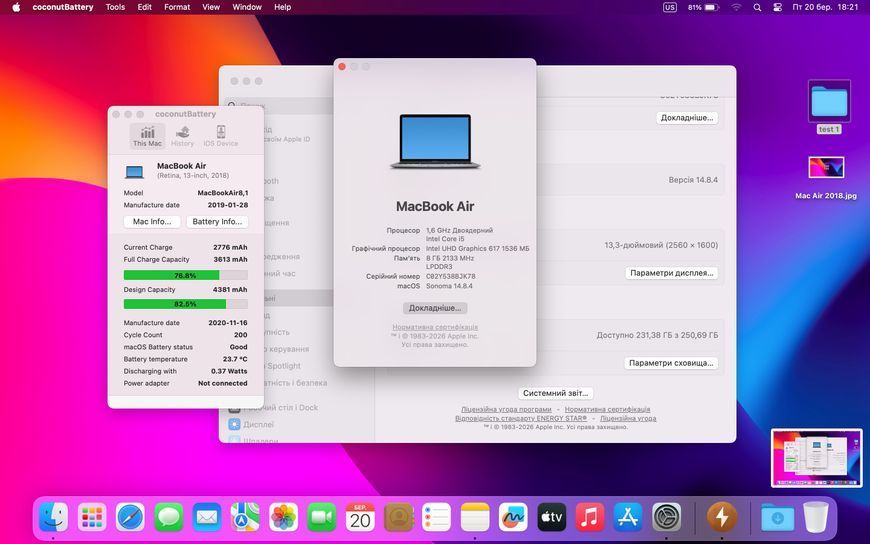The width and height of the screenshot is (870, 544).
Task: Launch Safari from the dock
Action: pyautogui.click(x=130, y=517)
